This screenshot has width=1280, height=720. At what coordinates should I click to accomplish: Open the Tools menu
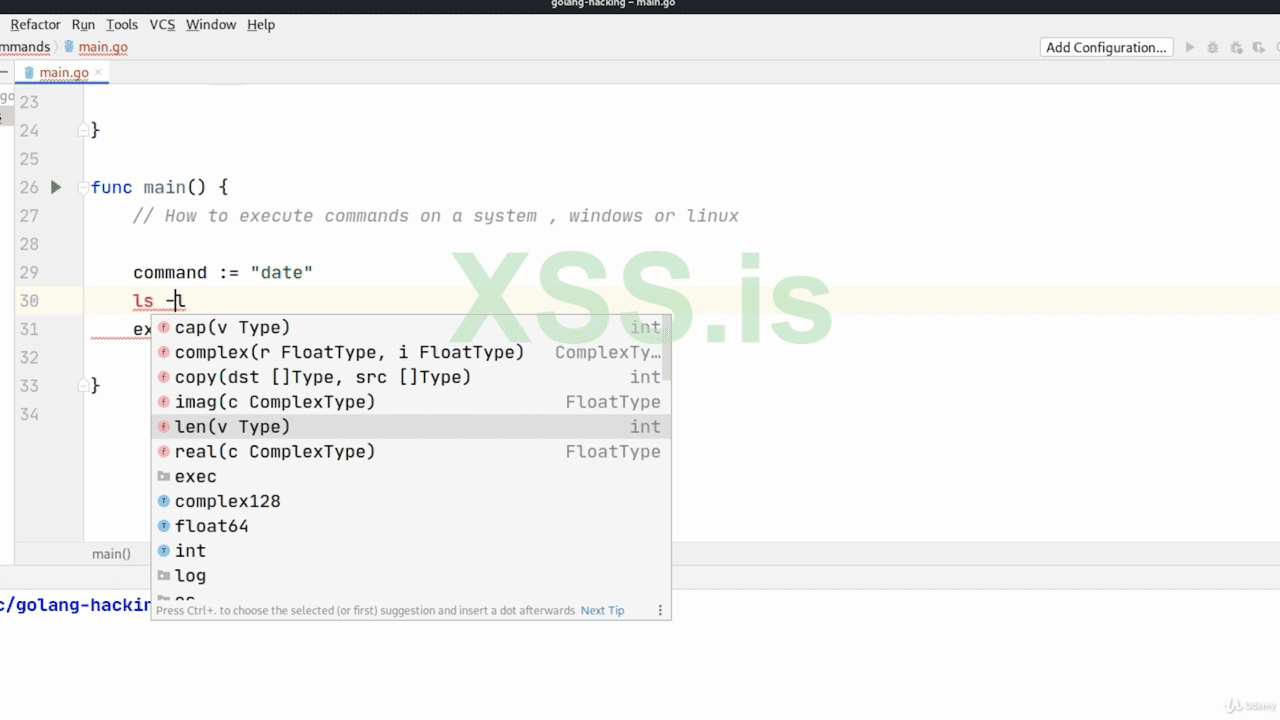pyautogui.click(x=122, y=24)
